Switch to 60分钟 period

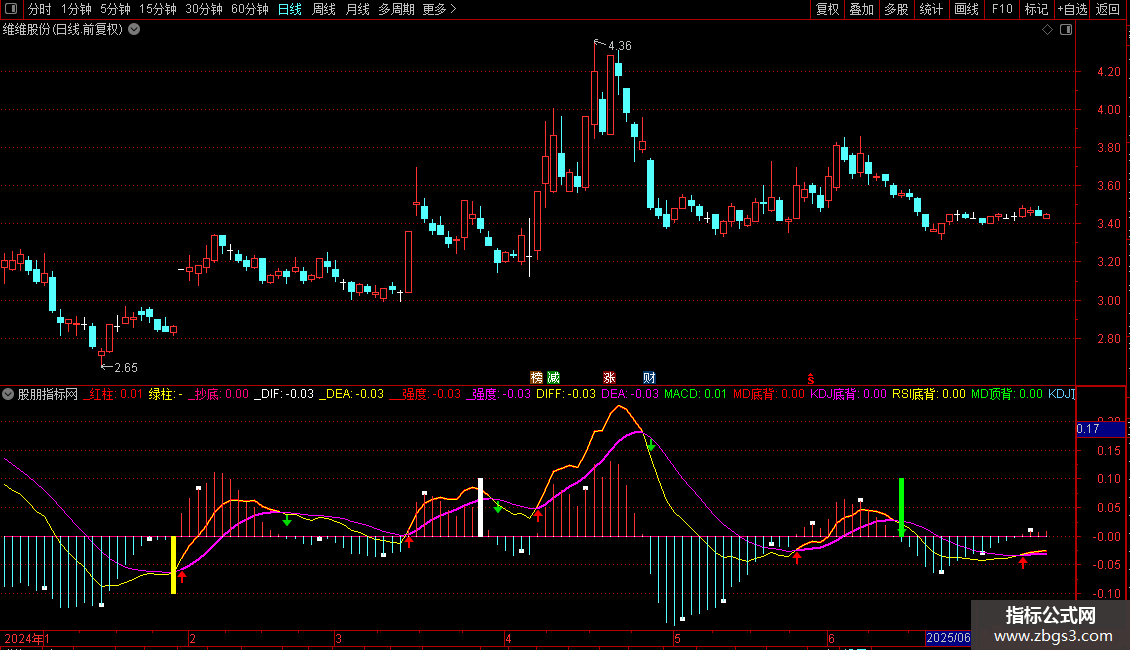coord(250,9)
